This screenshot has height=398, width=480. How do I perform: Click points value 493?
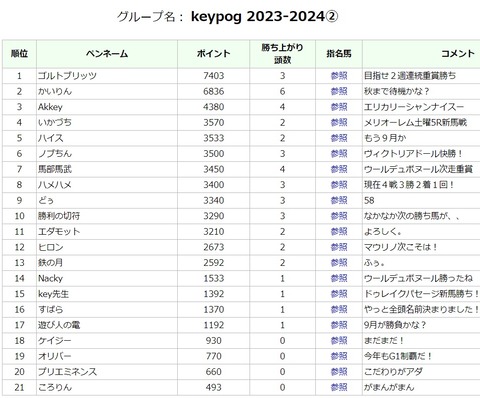(x=214, y=387)
